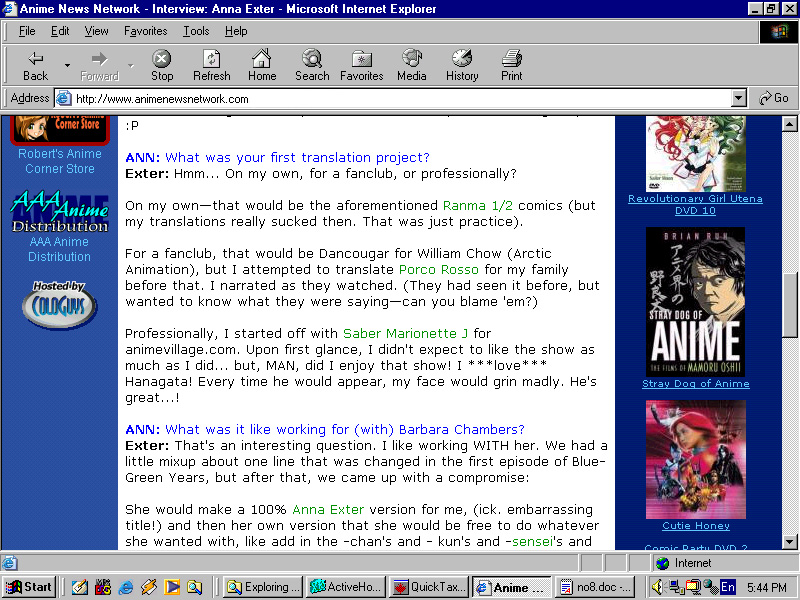This screenshot has height=600, width=800.
Task: Expand the Address bar dropdown list
Action: [x=738, y=98]
